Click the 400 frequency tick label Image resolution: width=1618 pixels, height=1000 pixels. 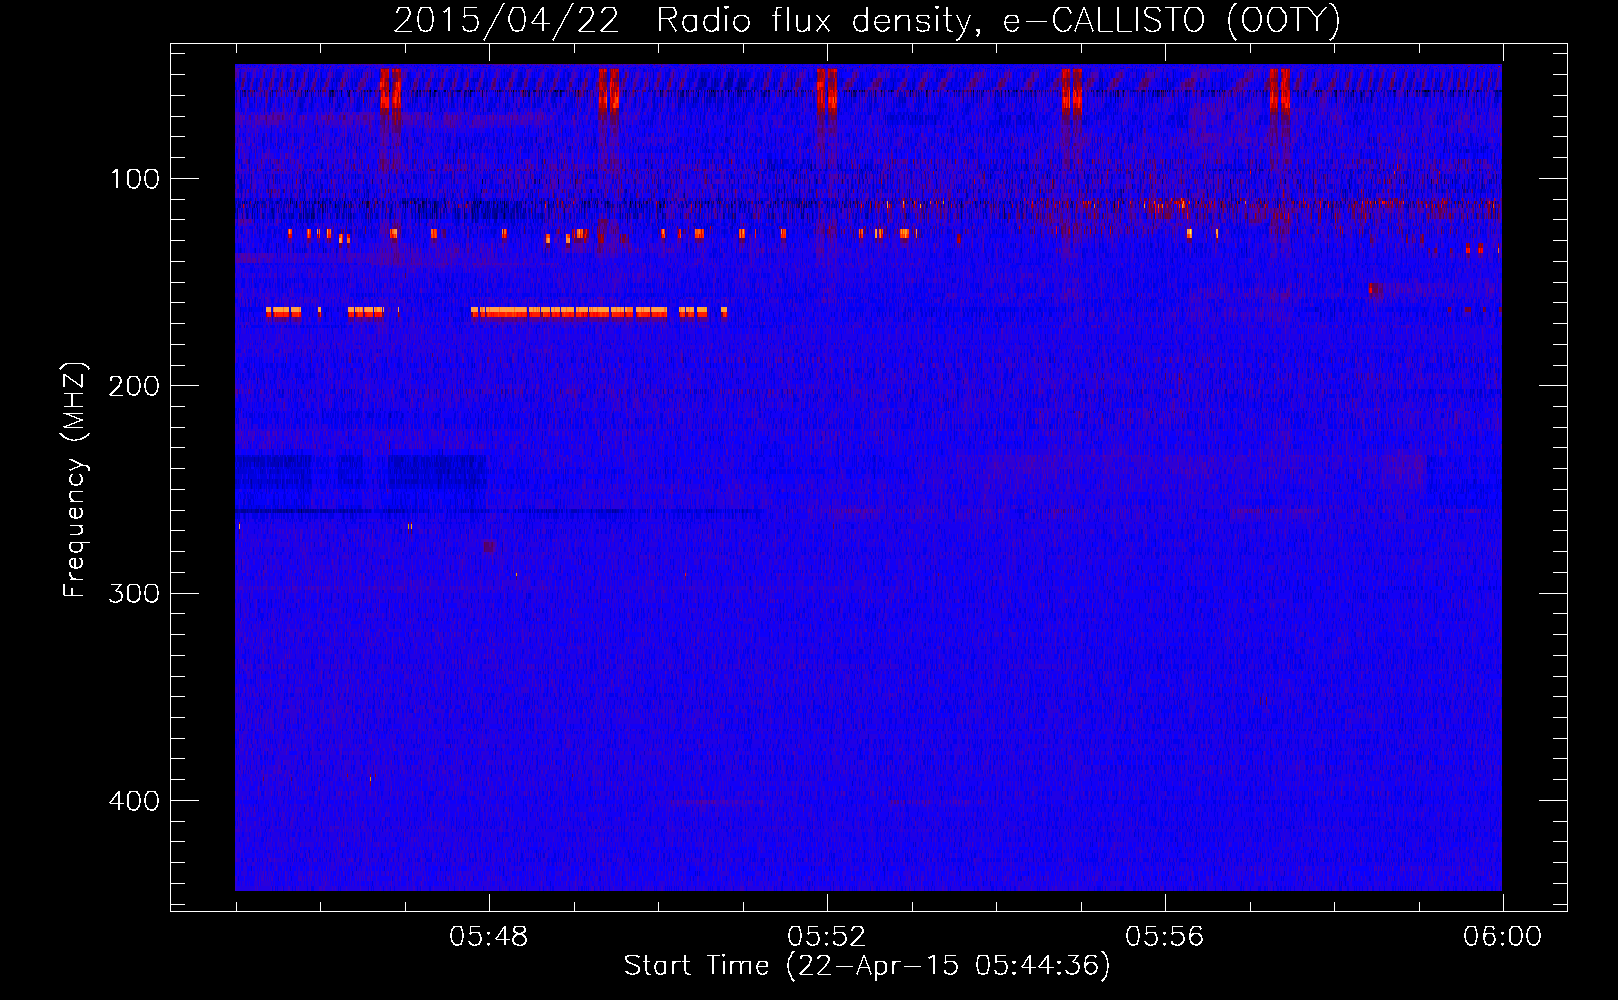134,801
